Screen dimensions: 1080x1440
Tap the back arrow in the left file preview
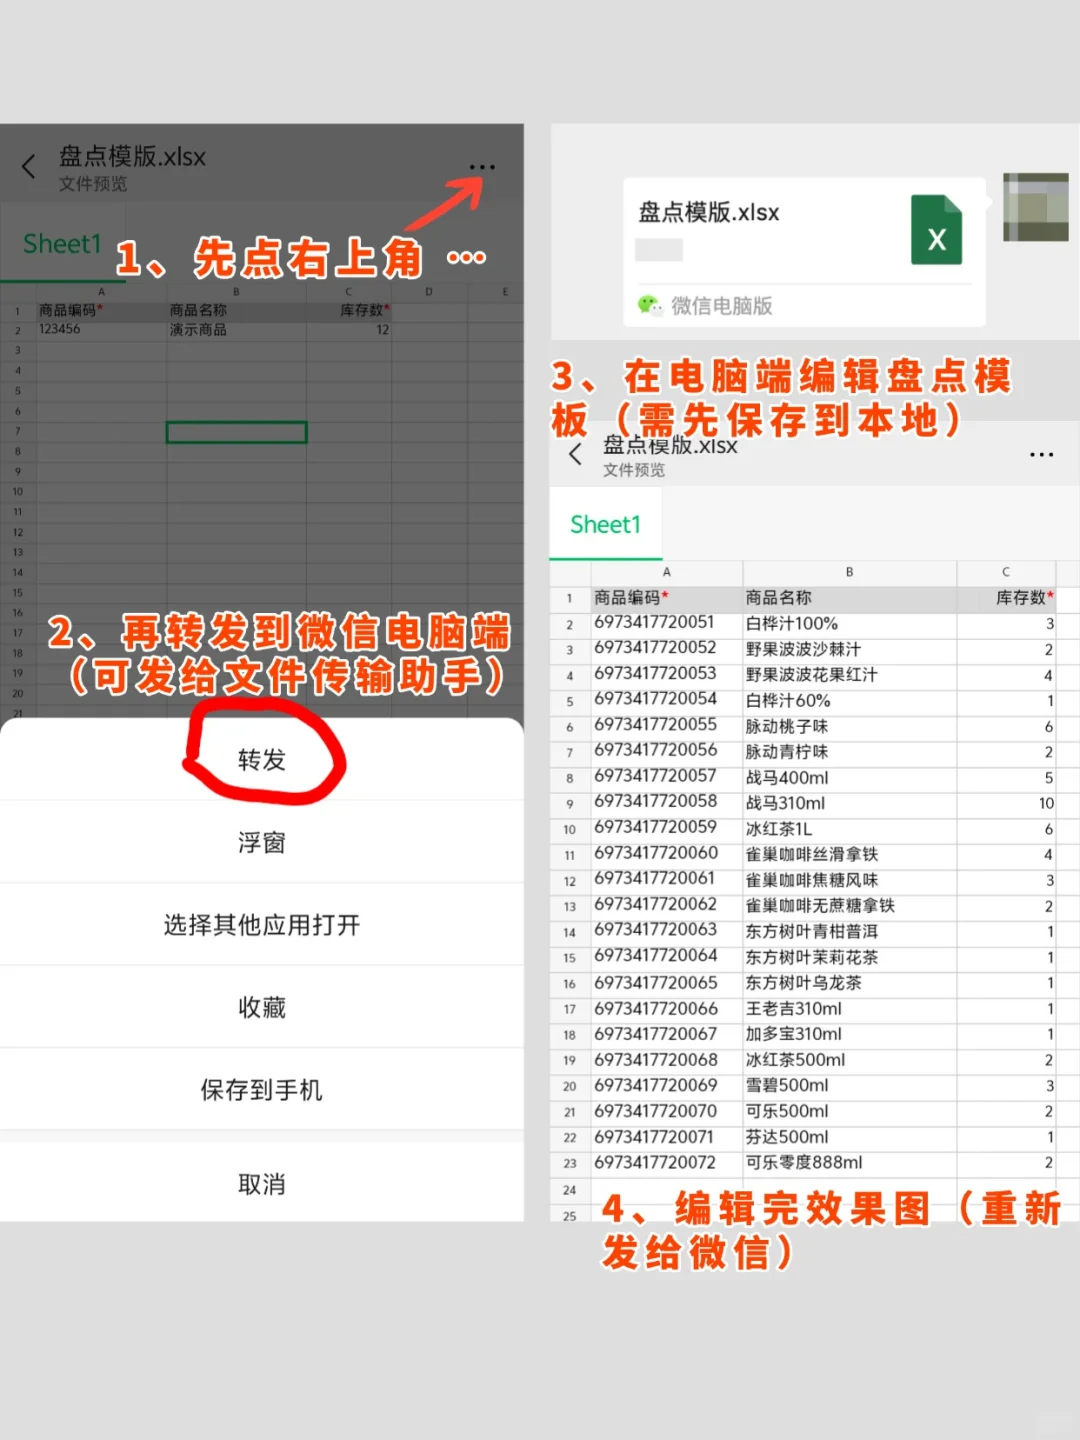point(28,167)
